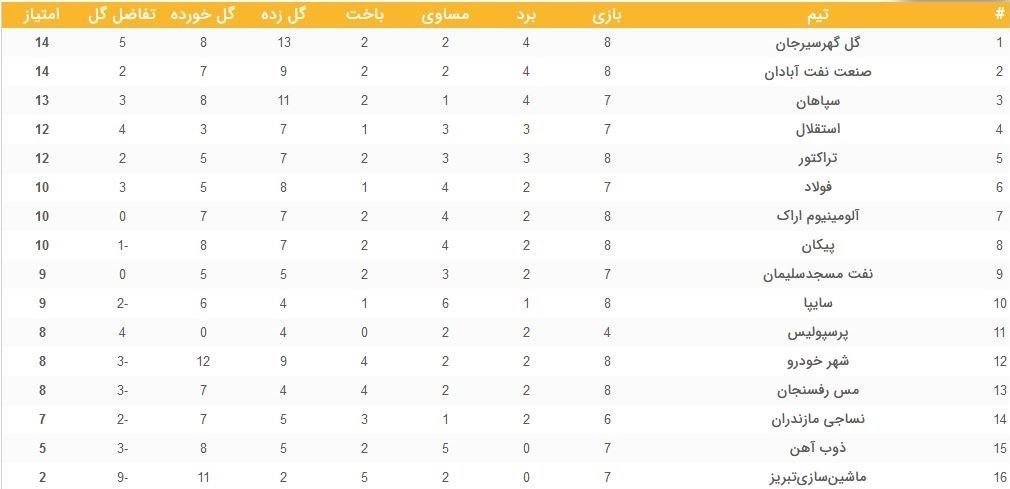Select the گل زده column header
The height and width of the screenshot is (489, 1010).
284,15
